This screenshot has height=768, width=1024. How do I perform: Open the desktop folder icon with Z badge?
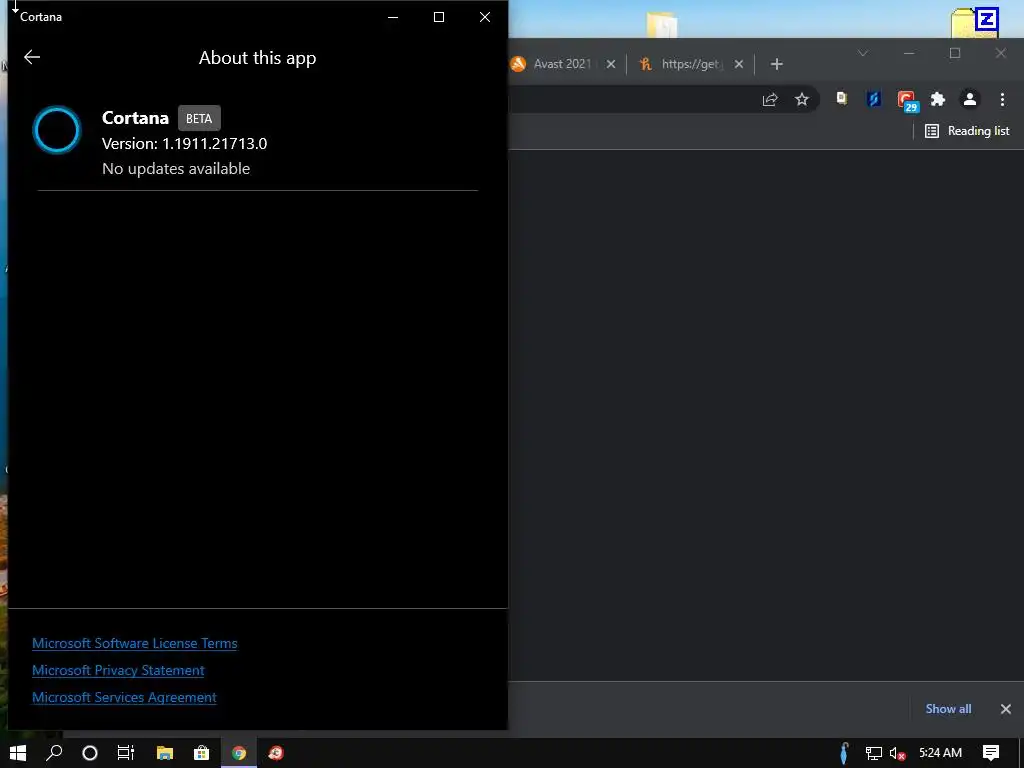coord(974,22)
